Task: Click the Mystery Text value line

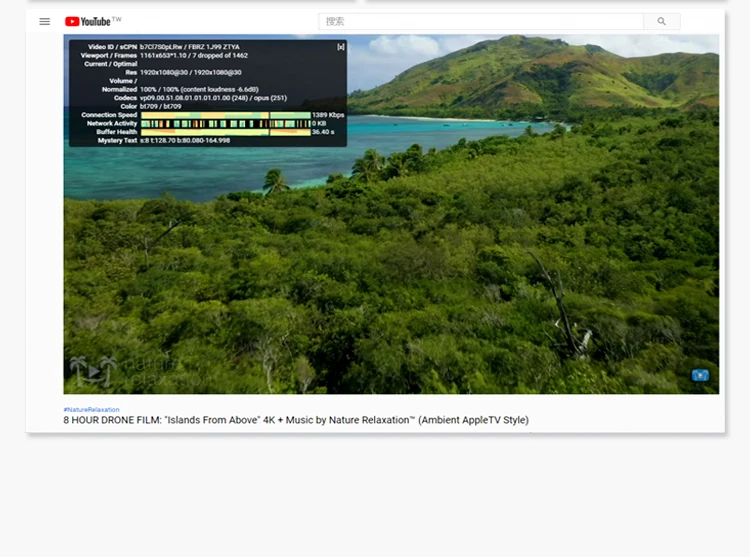Action: pos(185,141)
